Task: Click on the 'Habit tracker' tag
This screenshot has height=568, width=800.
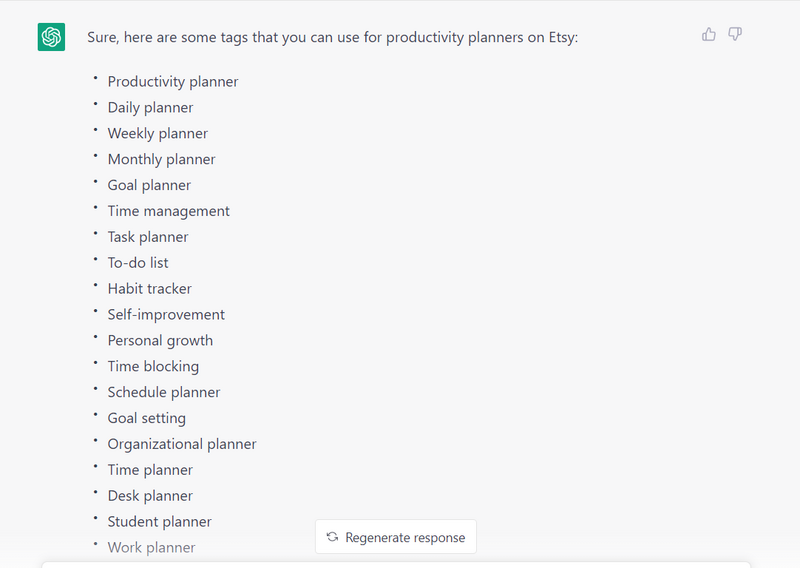Action: pos(149,289)
